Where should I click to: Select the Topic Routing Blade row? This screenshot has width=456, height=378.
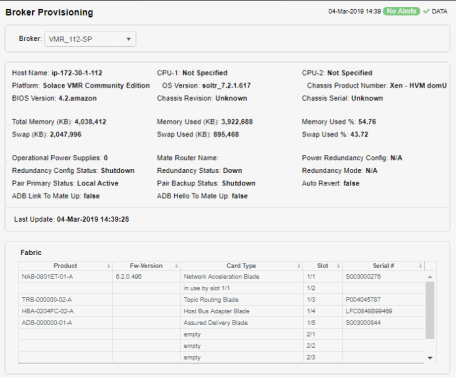click(222, 300)
